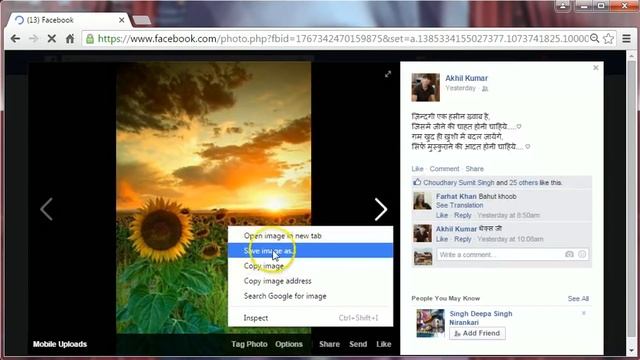Click the Share link under the post

tap(474, 169)
